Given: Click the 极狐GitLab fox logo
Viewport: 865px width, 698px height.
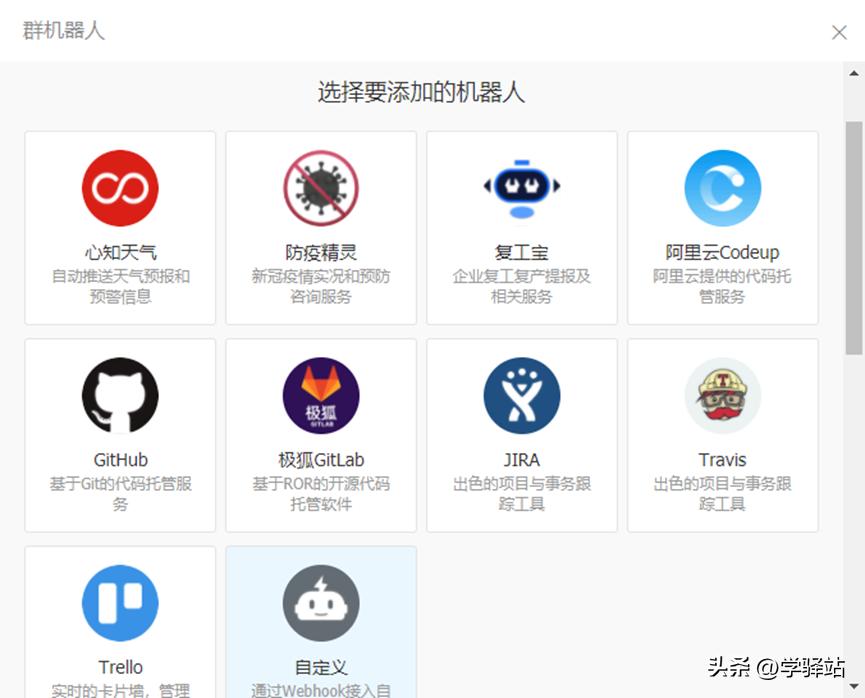Looking at the screenshot, I should point(320,394).
